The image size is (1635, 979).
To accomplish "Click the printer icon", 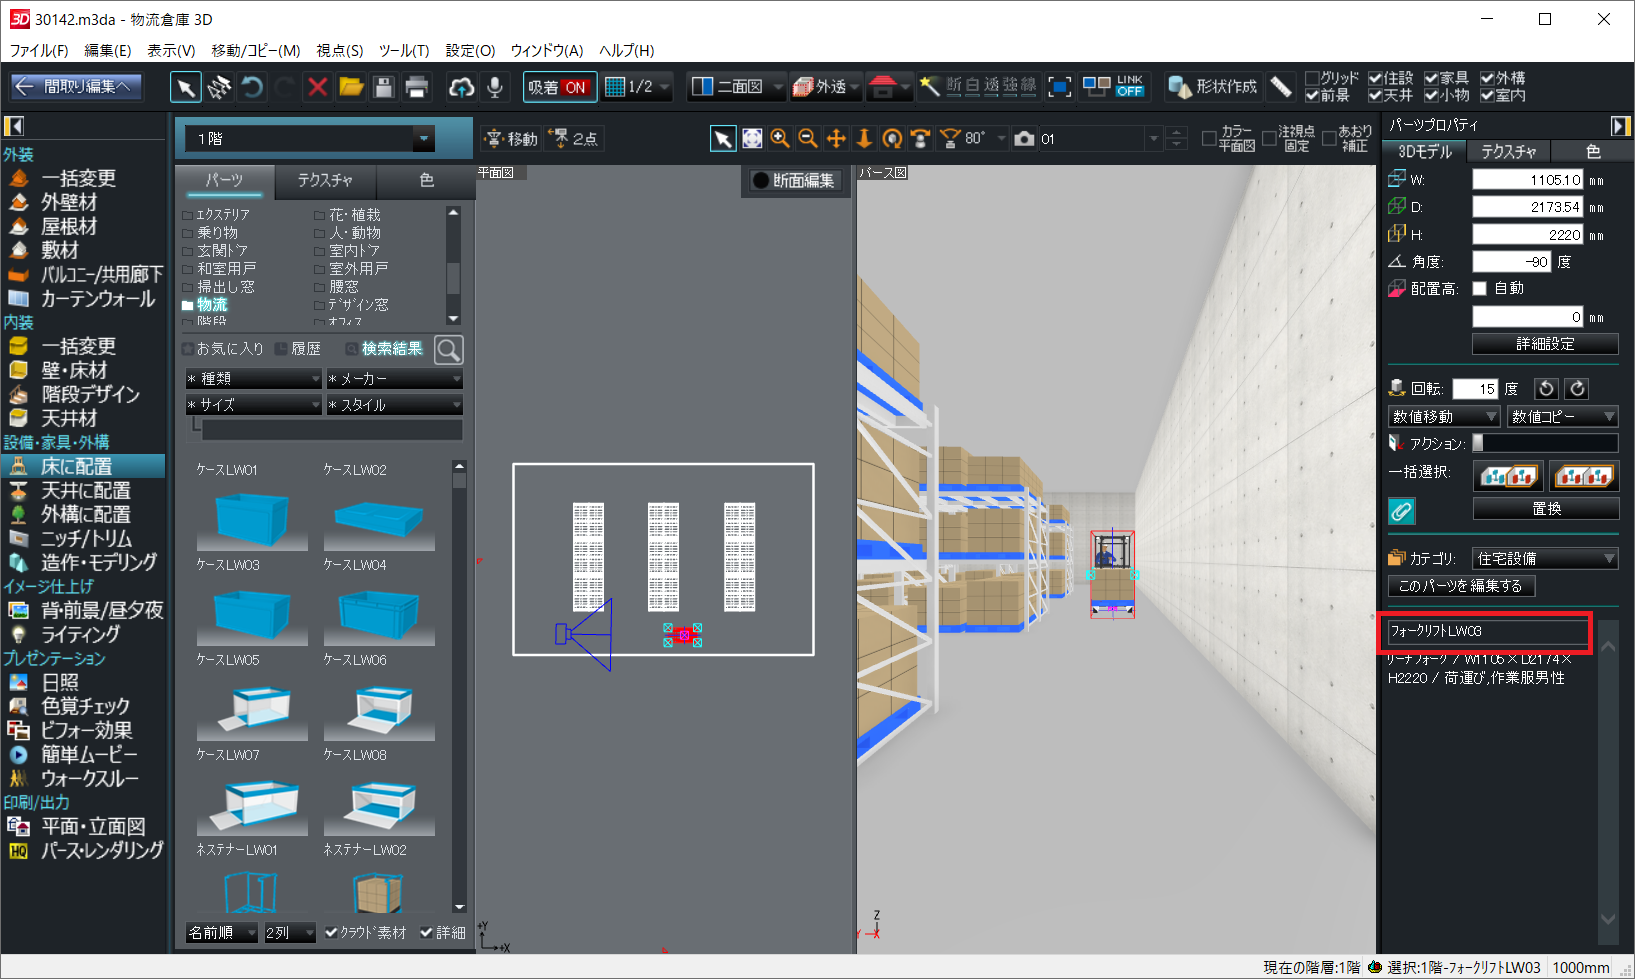I will coord(417,87).
